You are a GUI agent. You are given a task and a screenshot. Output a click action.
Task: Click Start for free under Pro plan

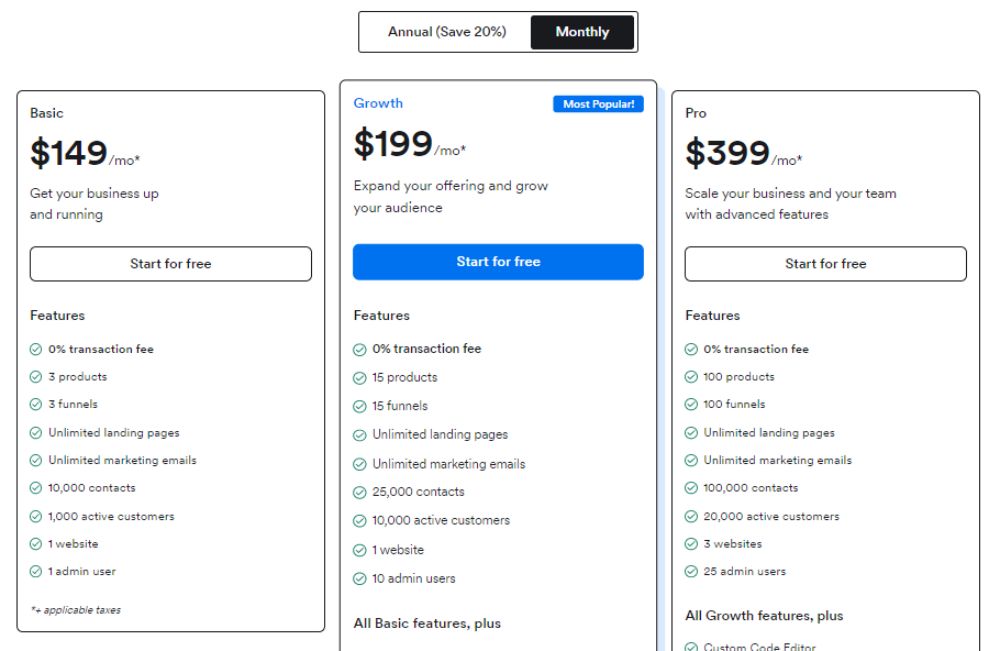tap(825, 263)
